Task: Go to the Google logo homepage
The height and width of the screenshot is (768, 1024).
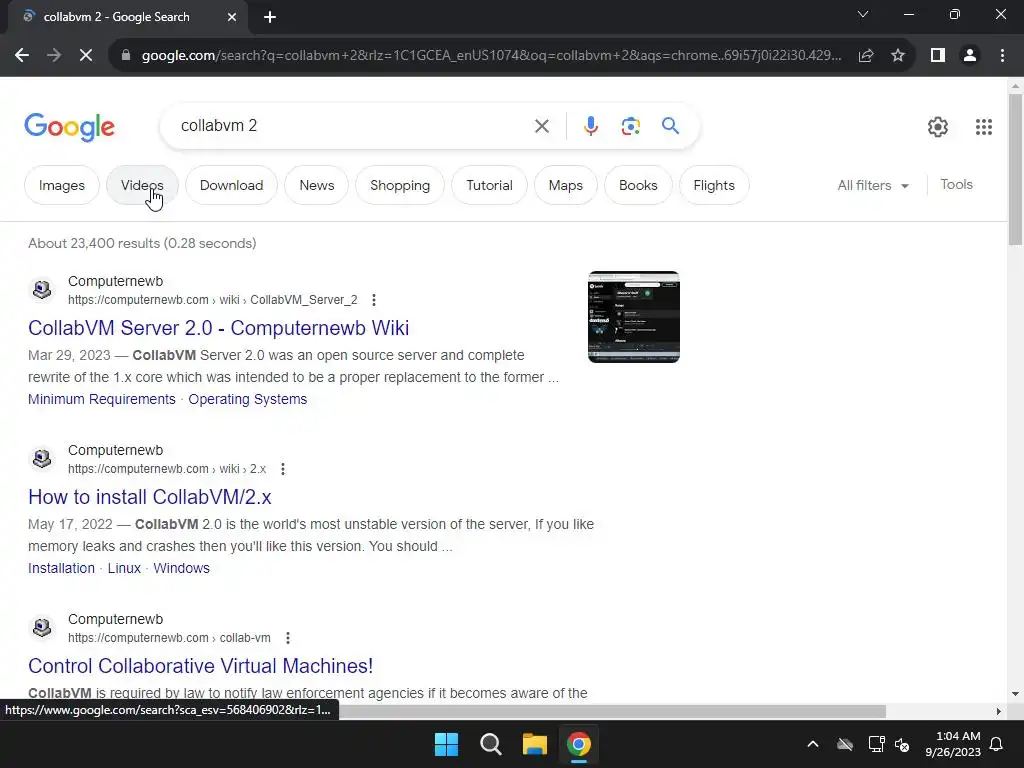Action: pyautogui.click(x=69, y=127)
